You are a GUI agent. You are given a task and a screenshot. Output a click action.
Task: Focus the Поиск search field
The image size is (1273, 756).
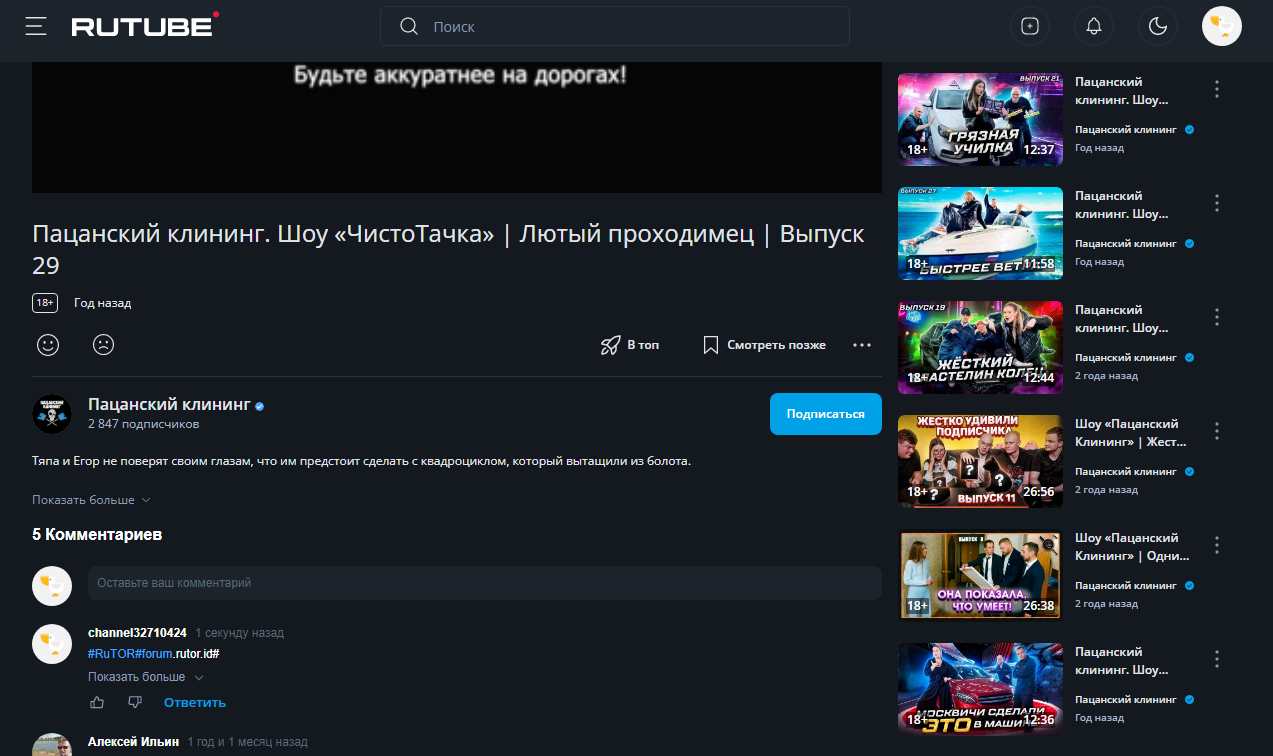614,26
